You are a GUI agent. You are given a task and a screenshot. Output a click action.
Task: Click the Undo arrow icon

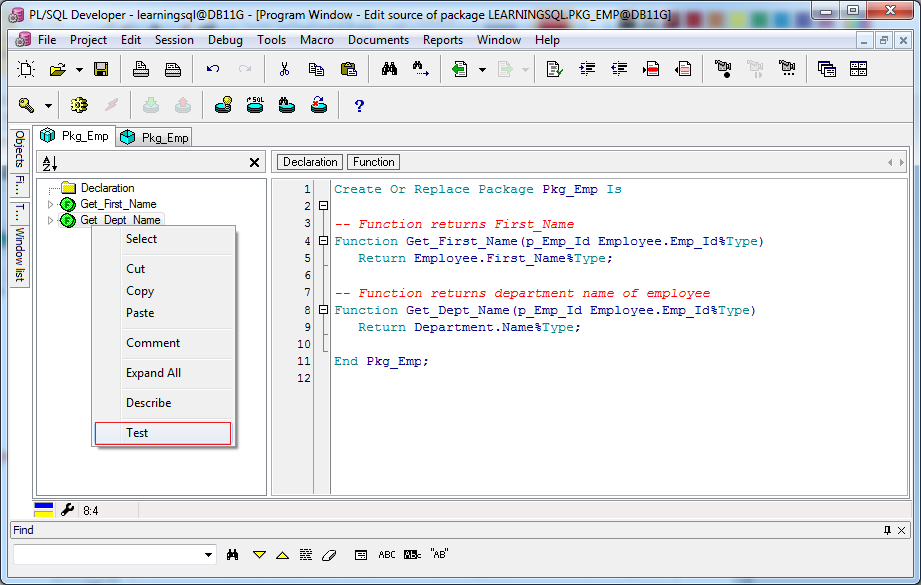click(x=213, y=69)
